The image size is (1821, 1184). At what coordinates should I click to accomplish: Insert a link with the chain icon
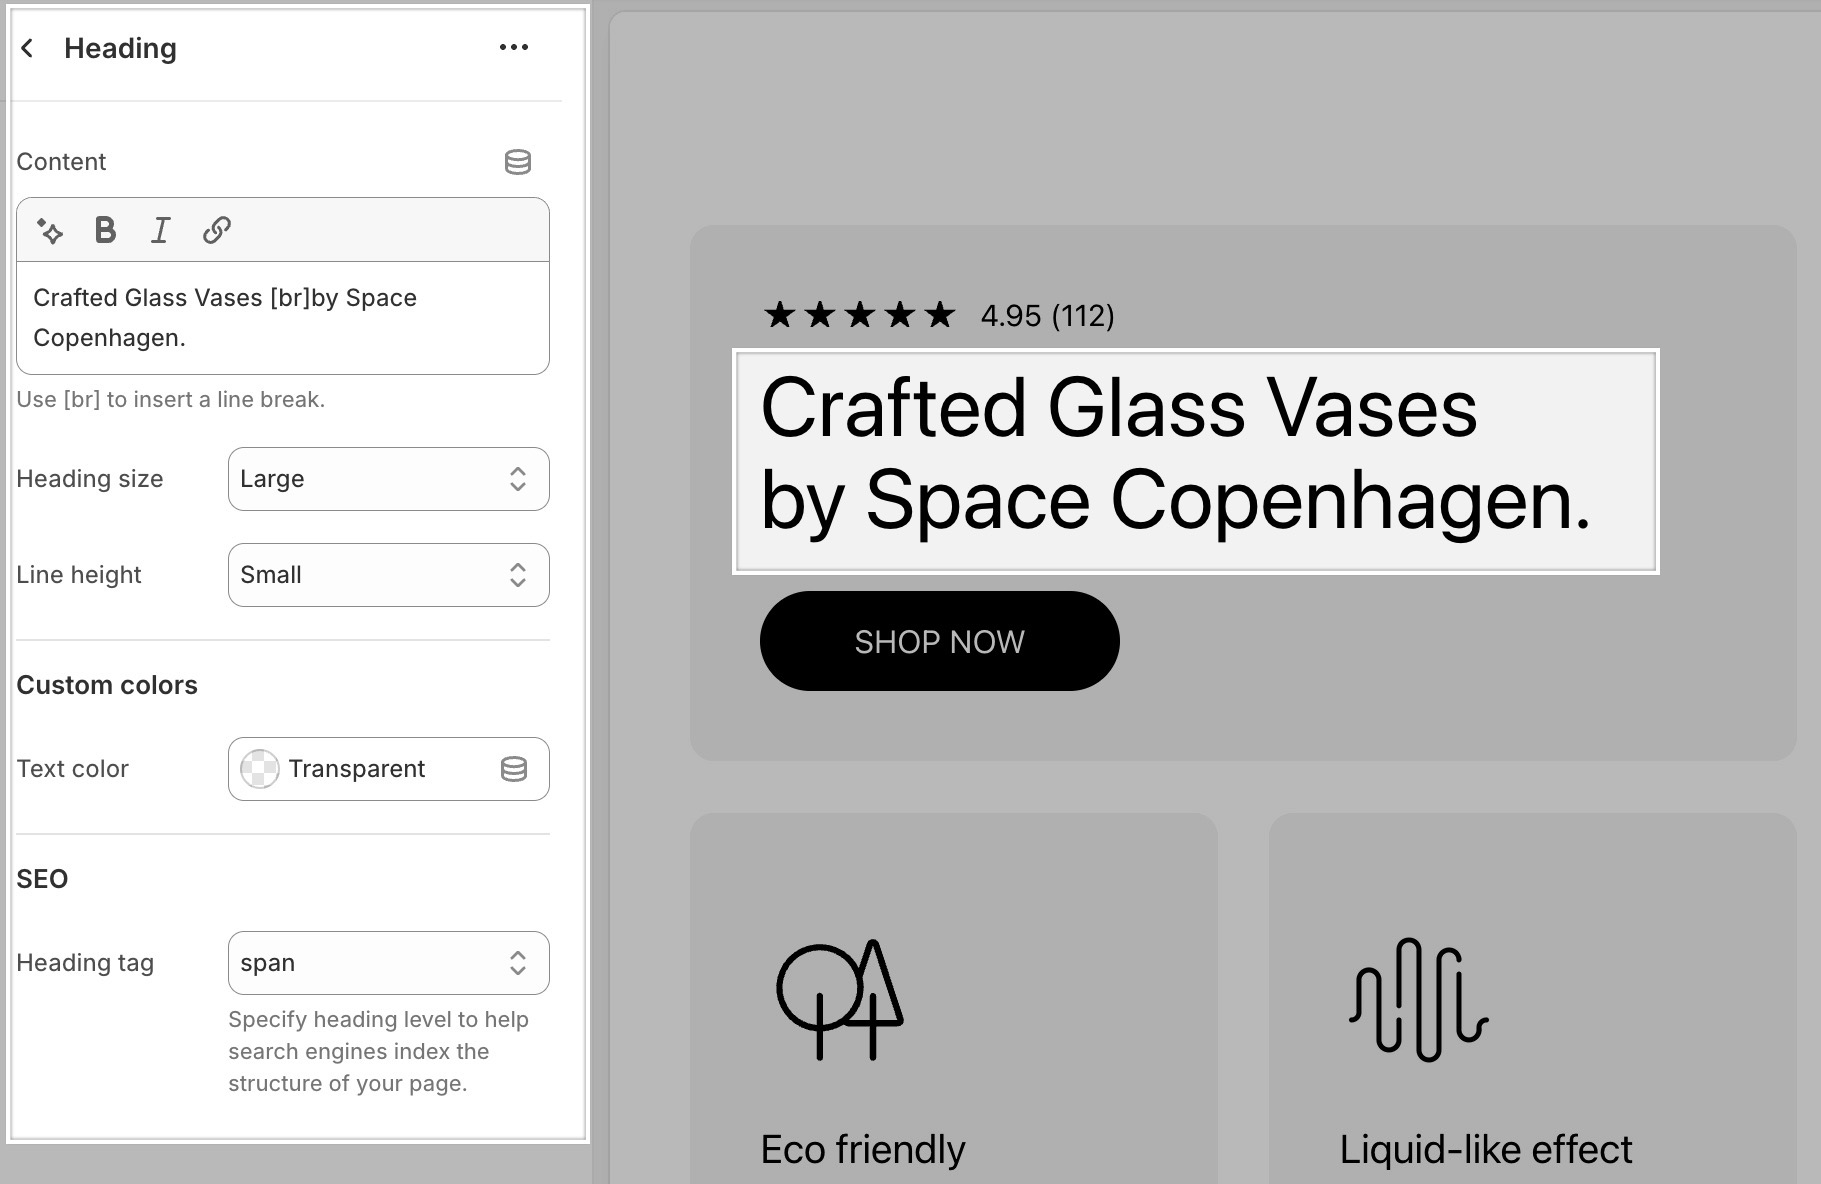pos(217,230)
